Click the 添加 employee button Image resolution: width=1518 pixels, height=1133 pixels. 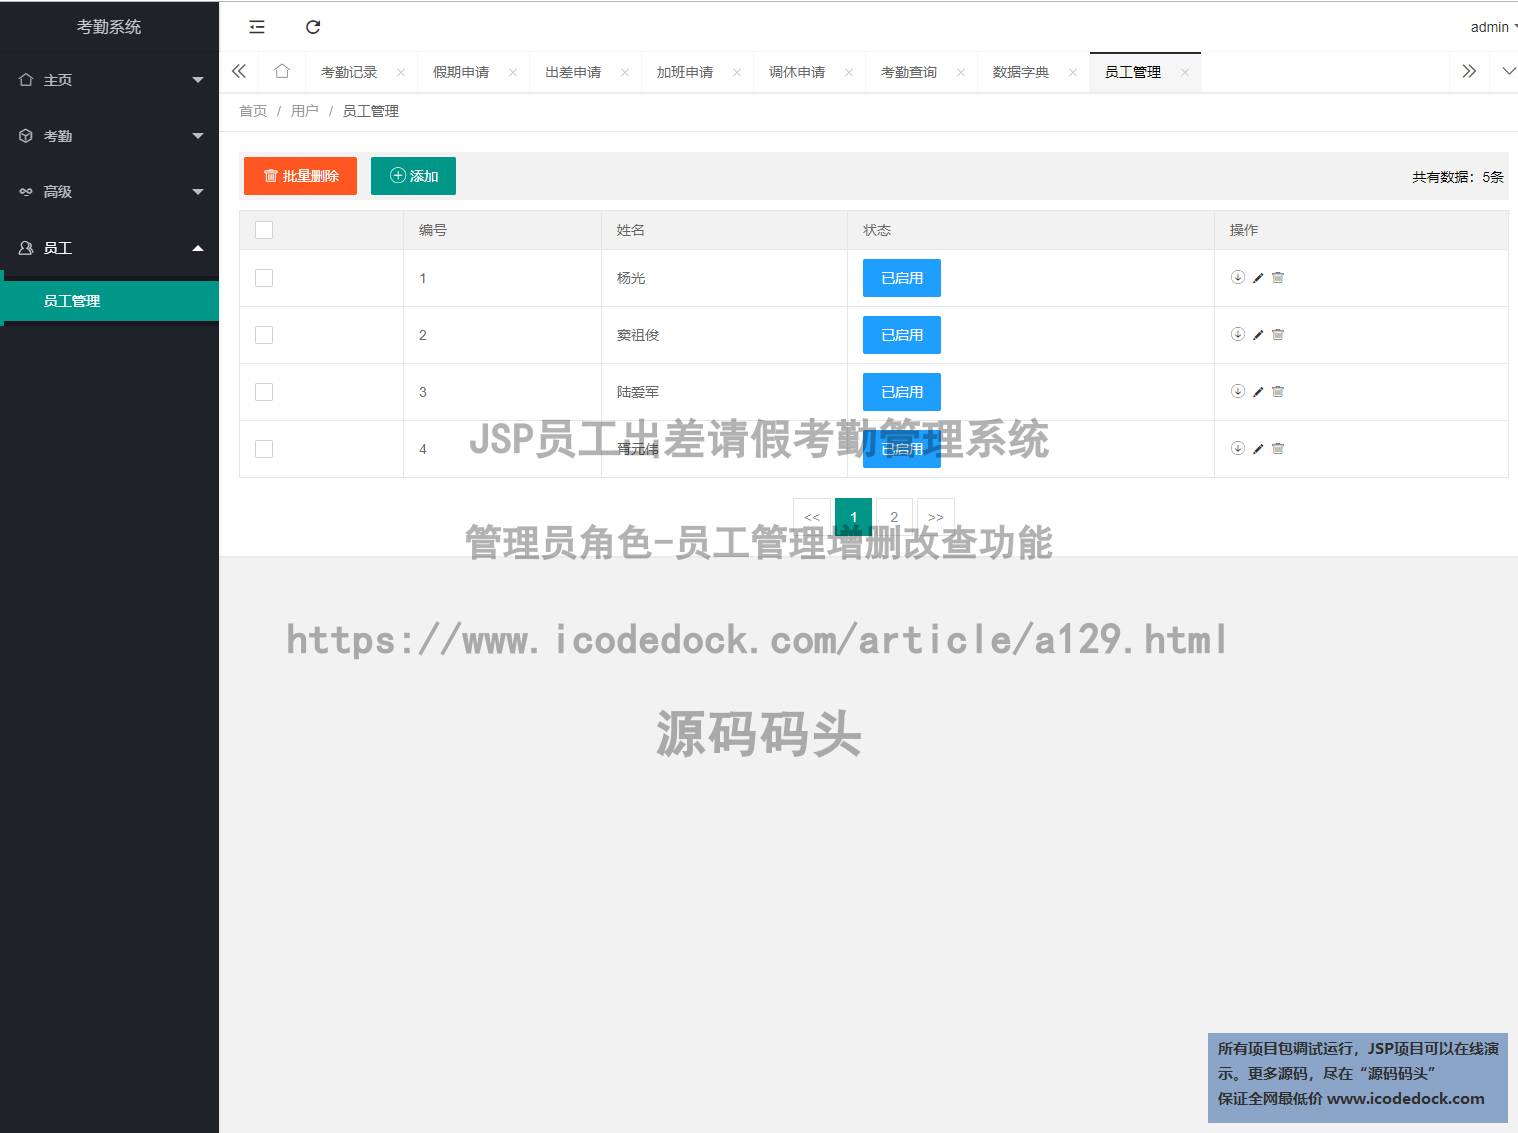pos(413,176)
